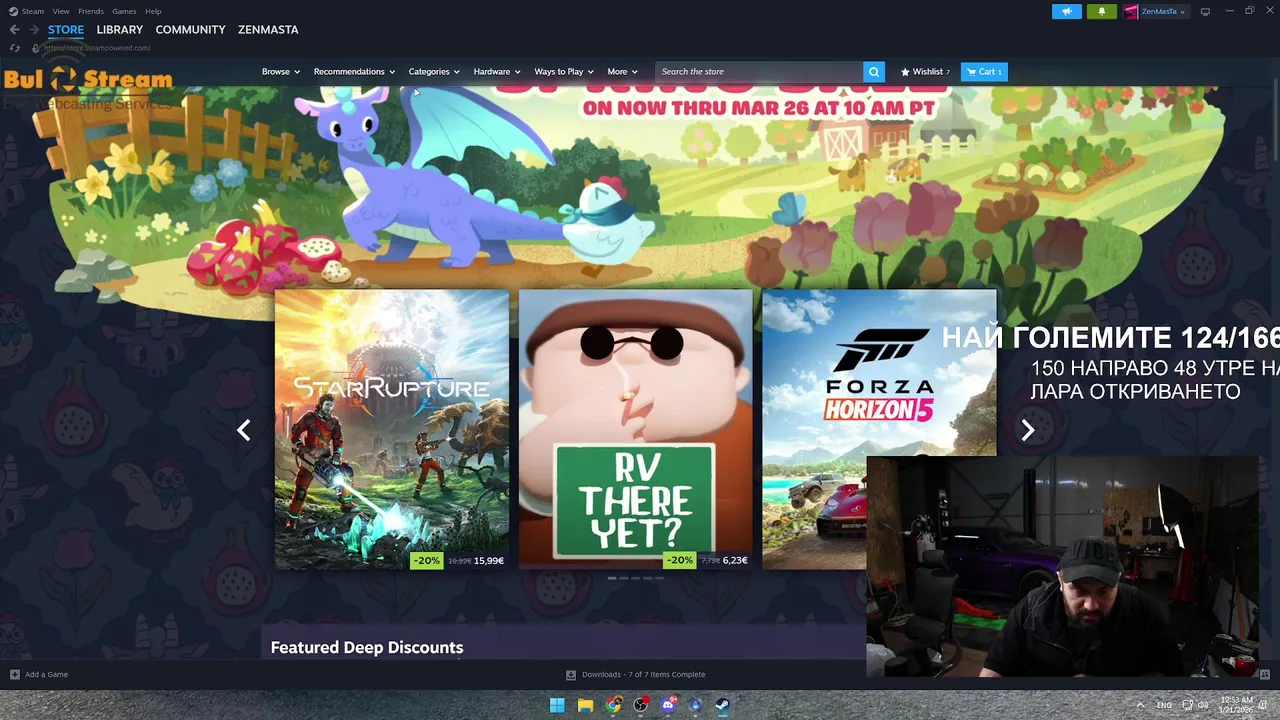Expand the Hardware dropdown
The height and width of the screenshot is (720, 1280).
[x=497, y=72]
